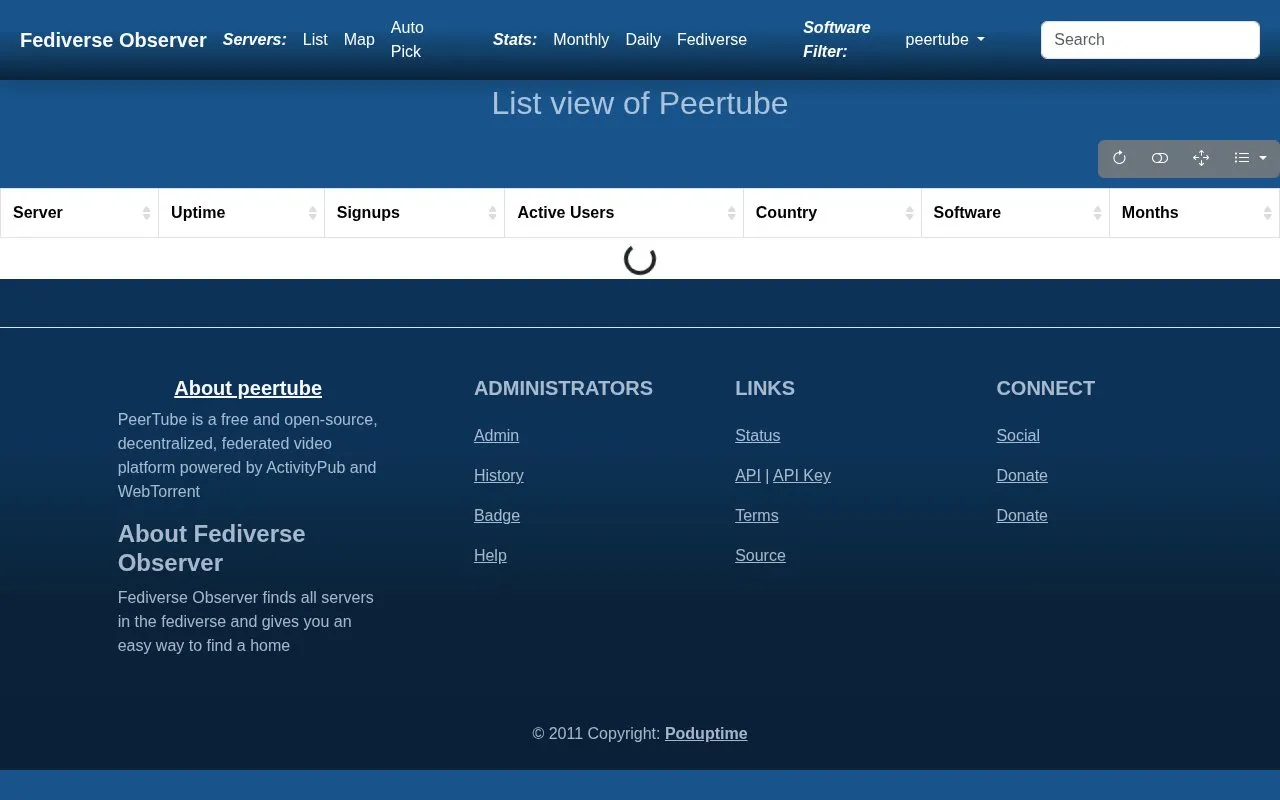Select Auto Pick in navbar
This screenshot has height=800, width=1280.
tap(407, 40)
